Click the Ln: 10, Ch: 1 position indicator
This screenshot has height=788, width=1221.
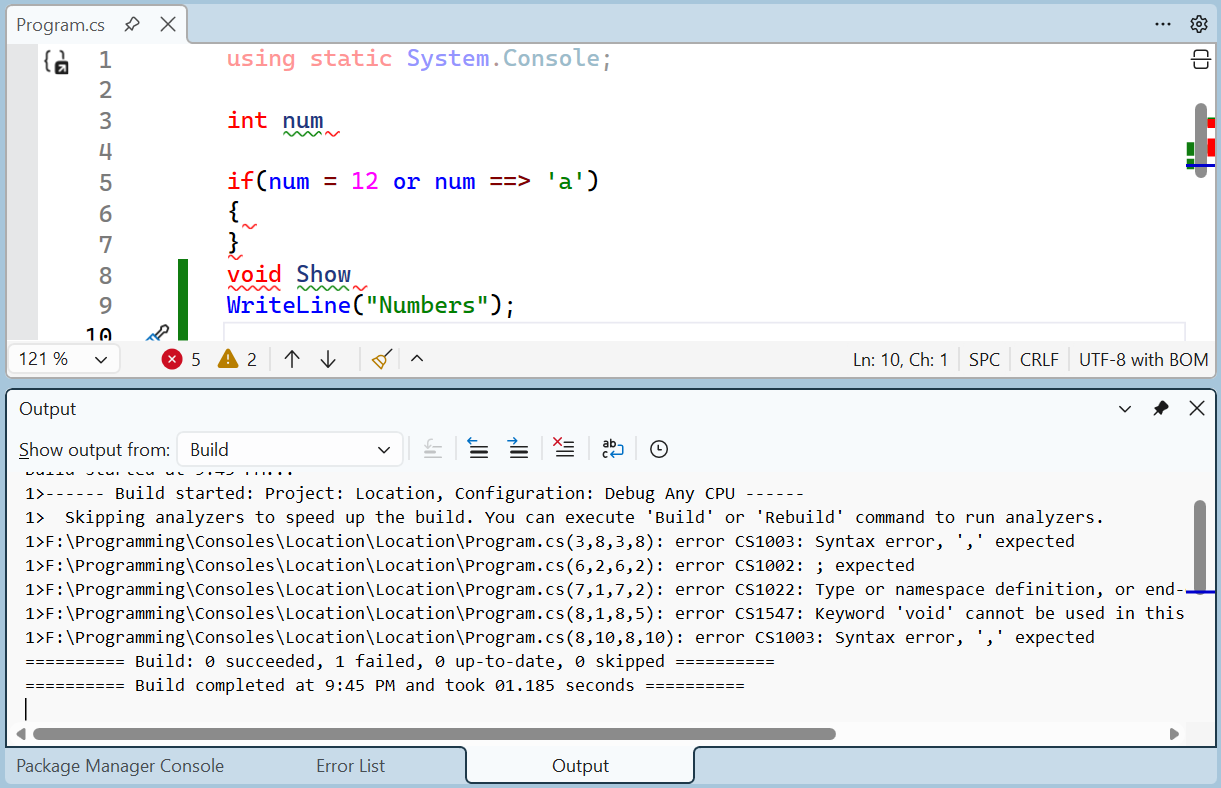(x=900, y=360)
